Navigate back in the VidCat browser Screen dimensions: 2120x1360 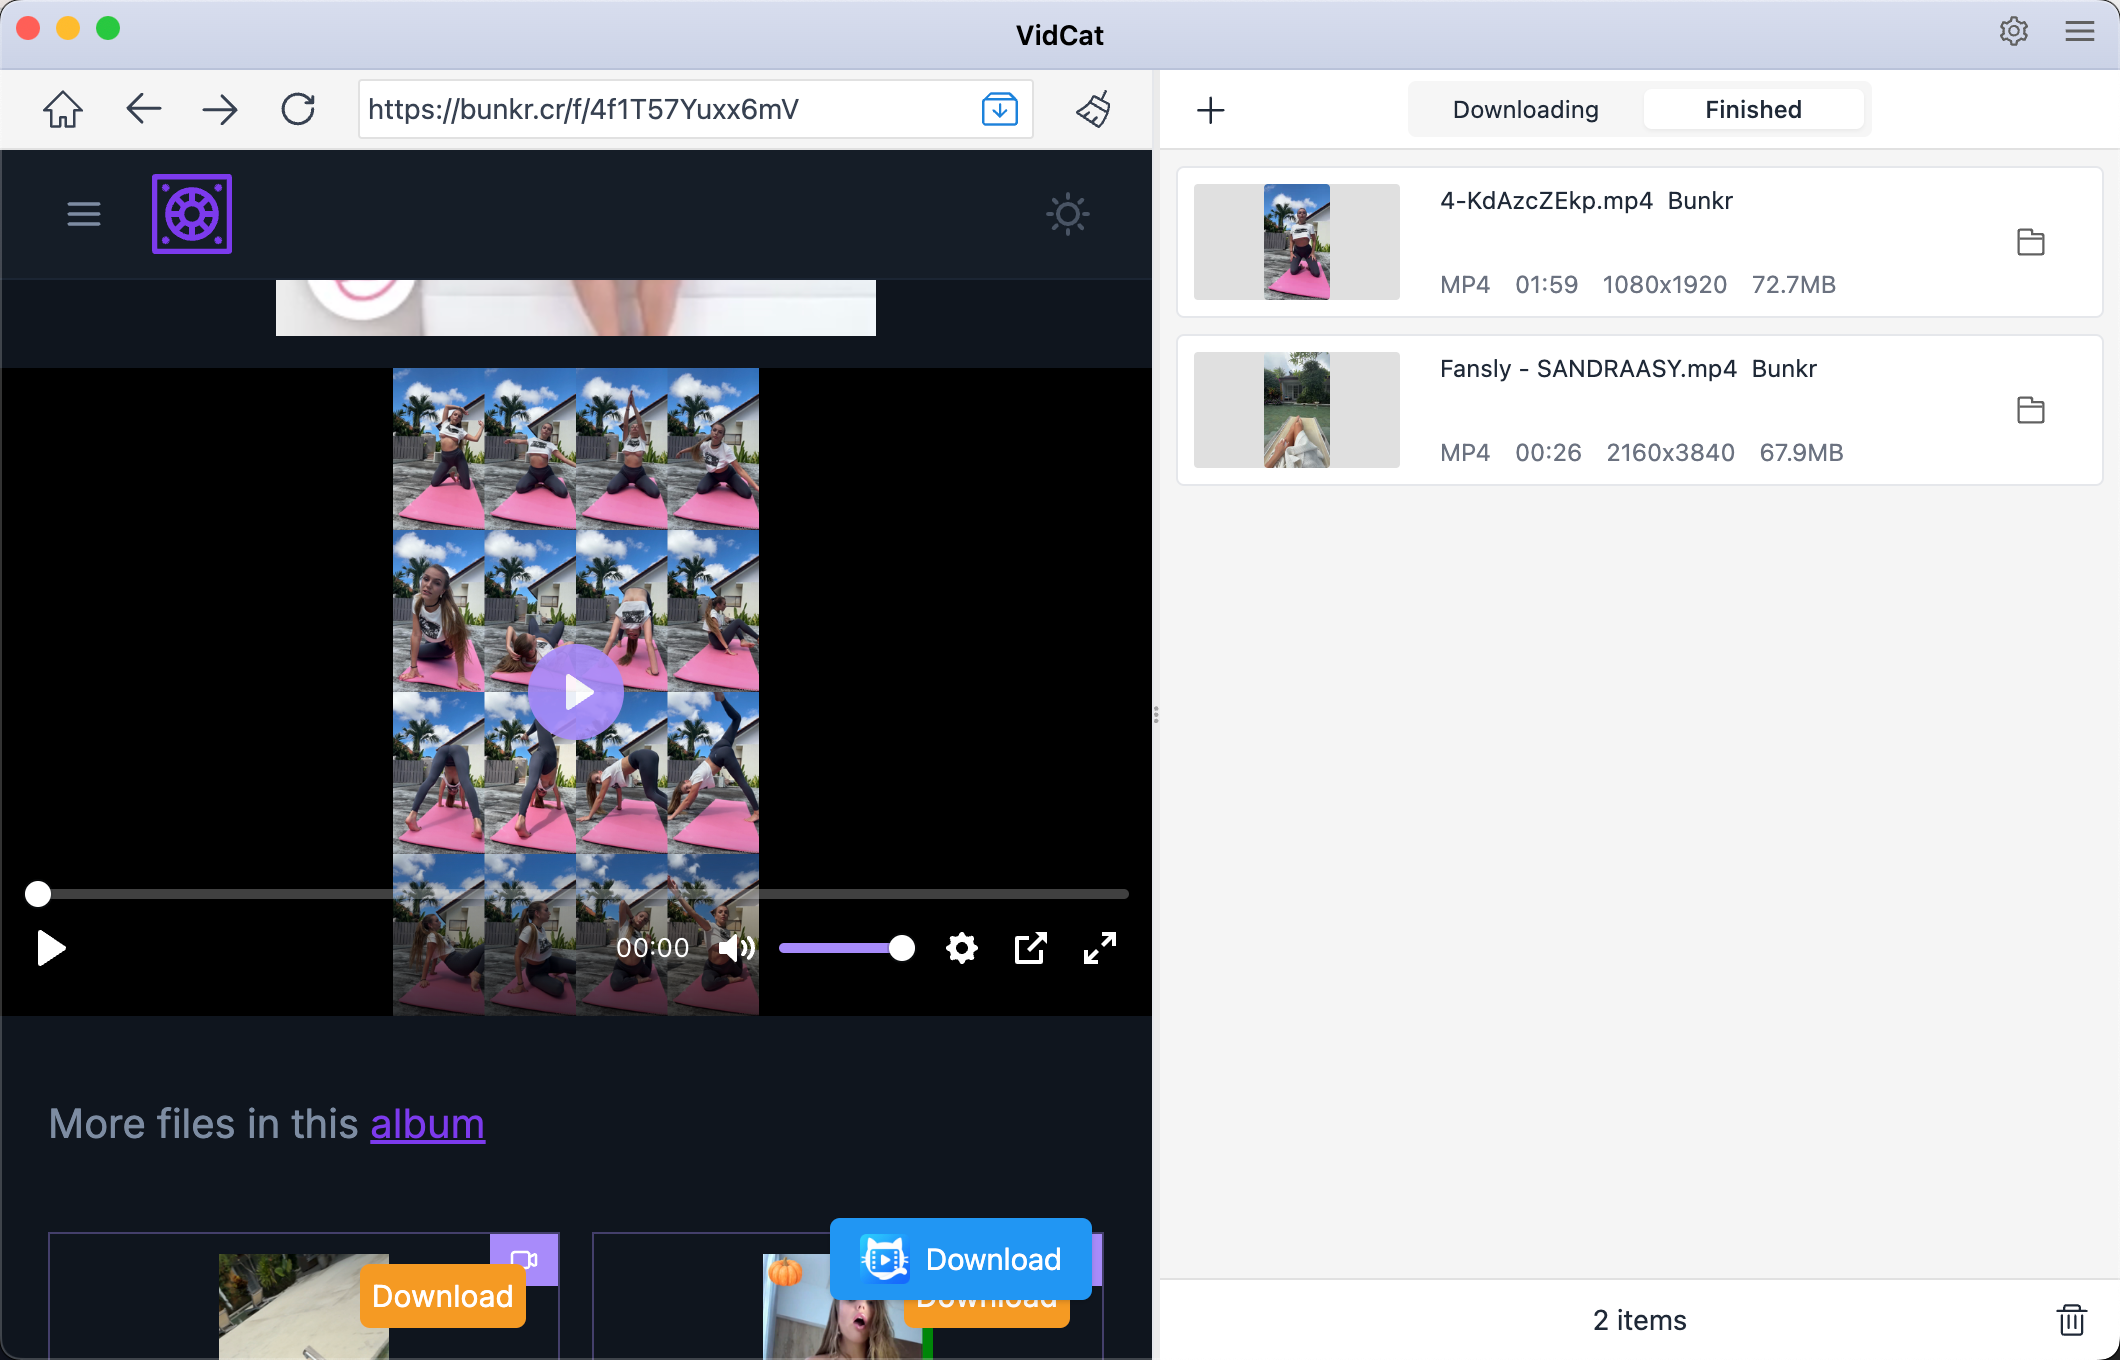tap(144, 108)
